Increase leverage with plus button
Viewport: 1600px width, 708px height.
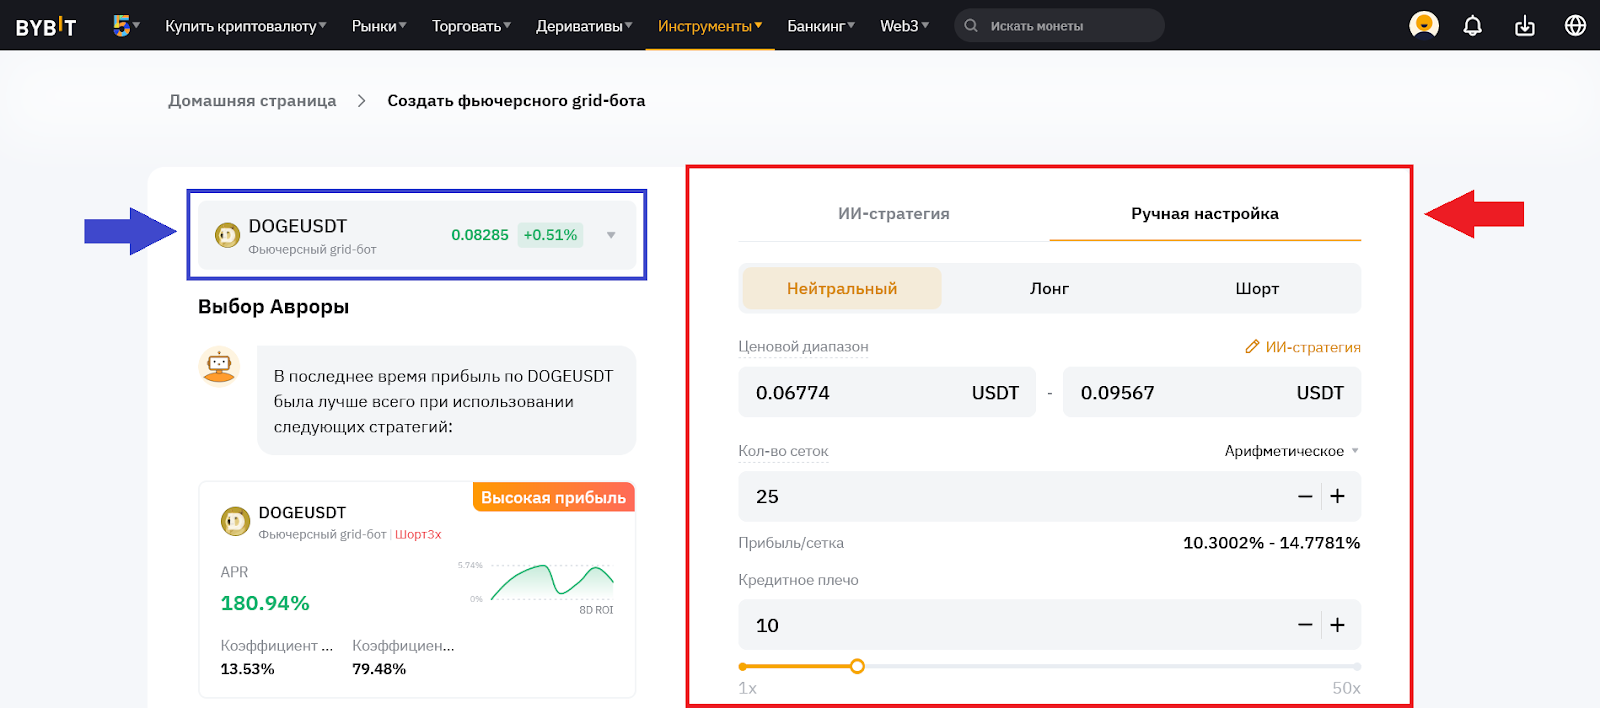pos(1338,625)
